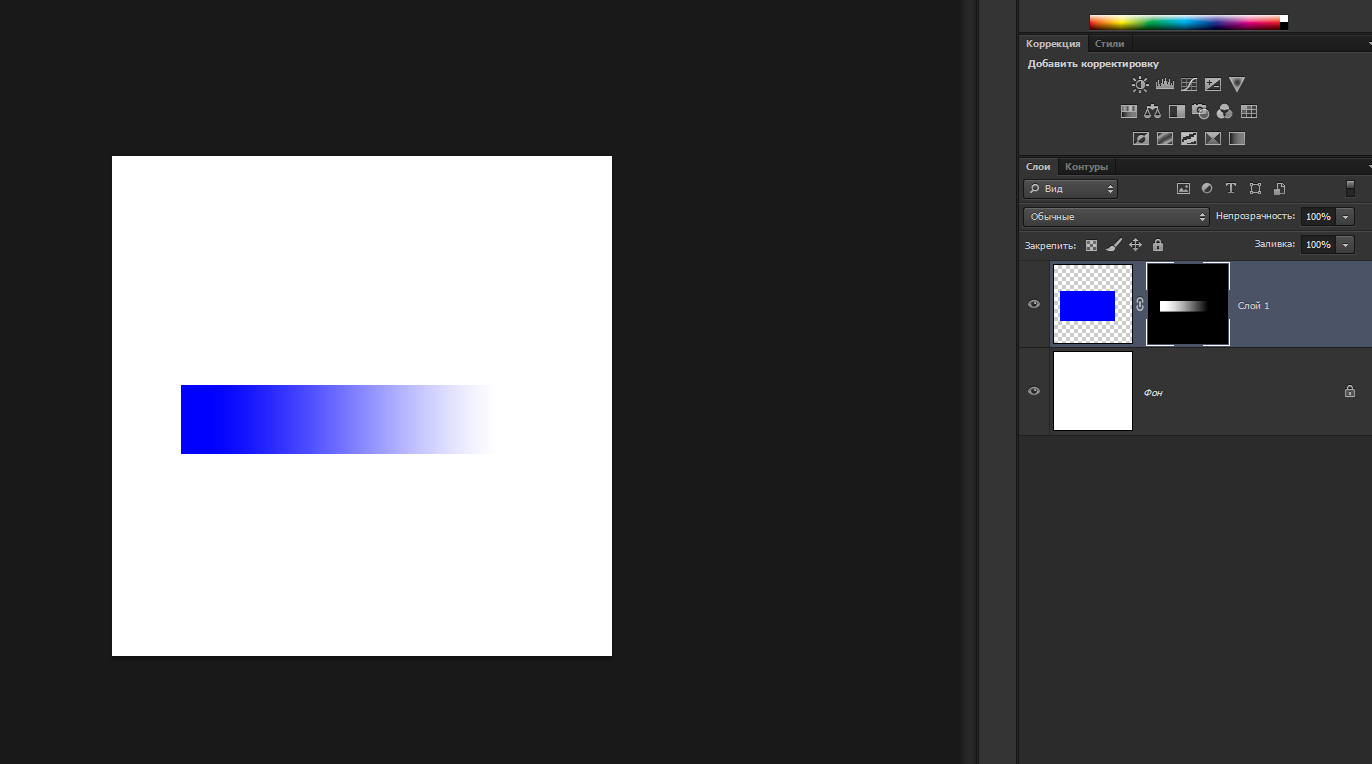Viewport: 1372px width, 764px height.
Task: Add a Levels adjustment (histogram icon)
Action: pos(1164,85)
